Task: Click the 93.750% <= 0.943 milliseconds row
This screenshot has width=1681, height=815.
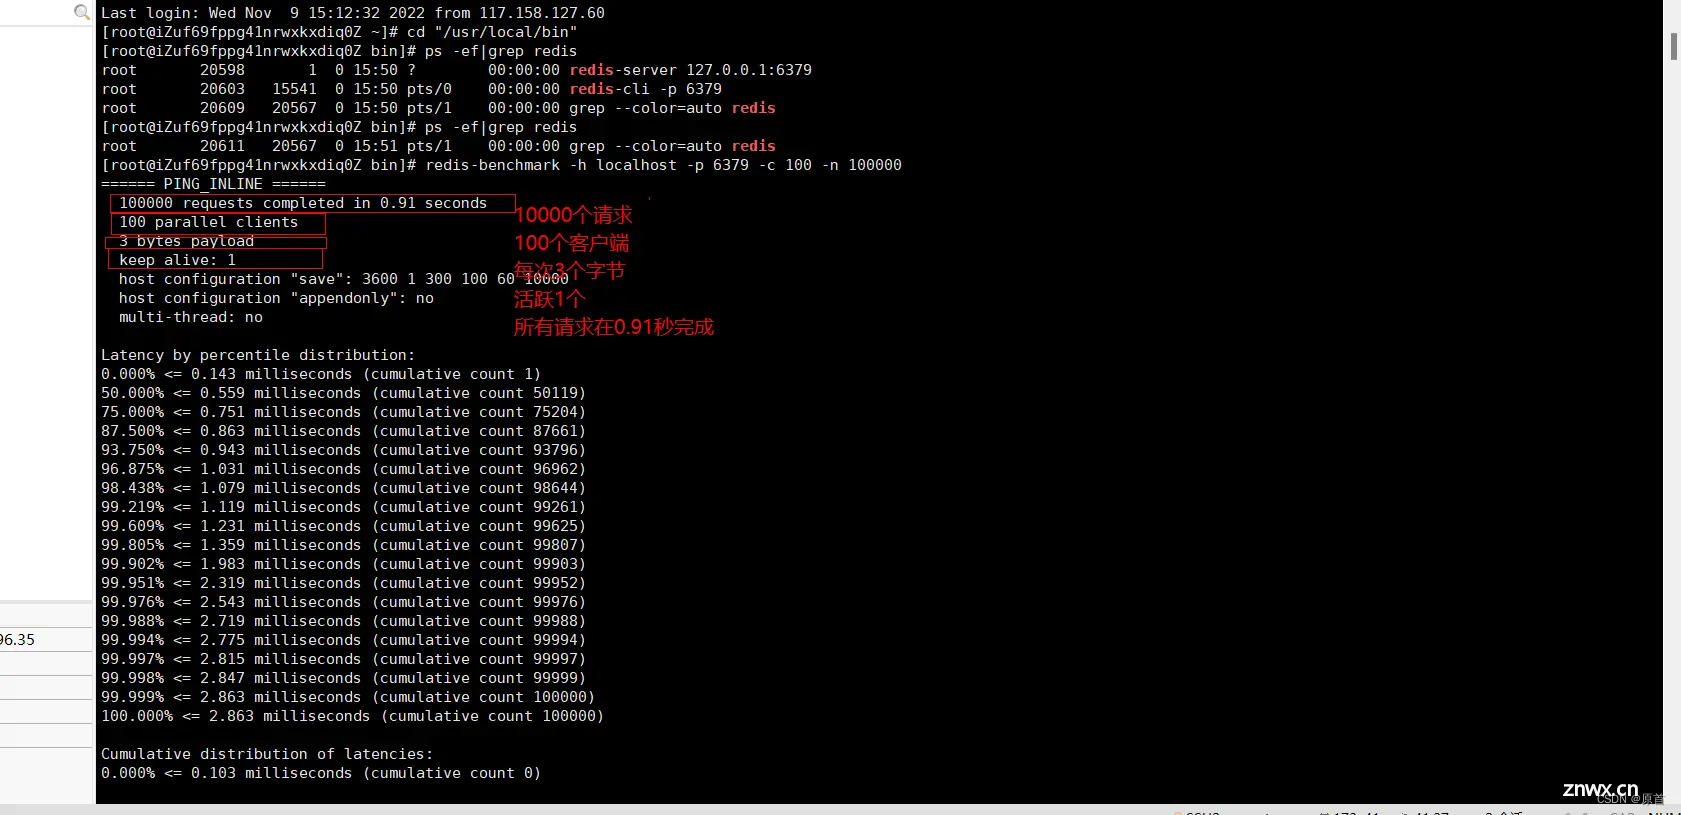Action: click(x=344, y=450)
